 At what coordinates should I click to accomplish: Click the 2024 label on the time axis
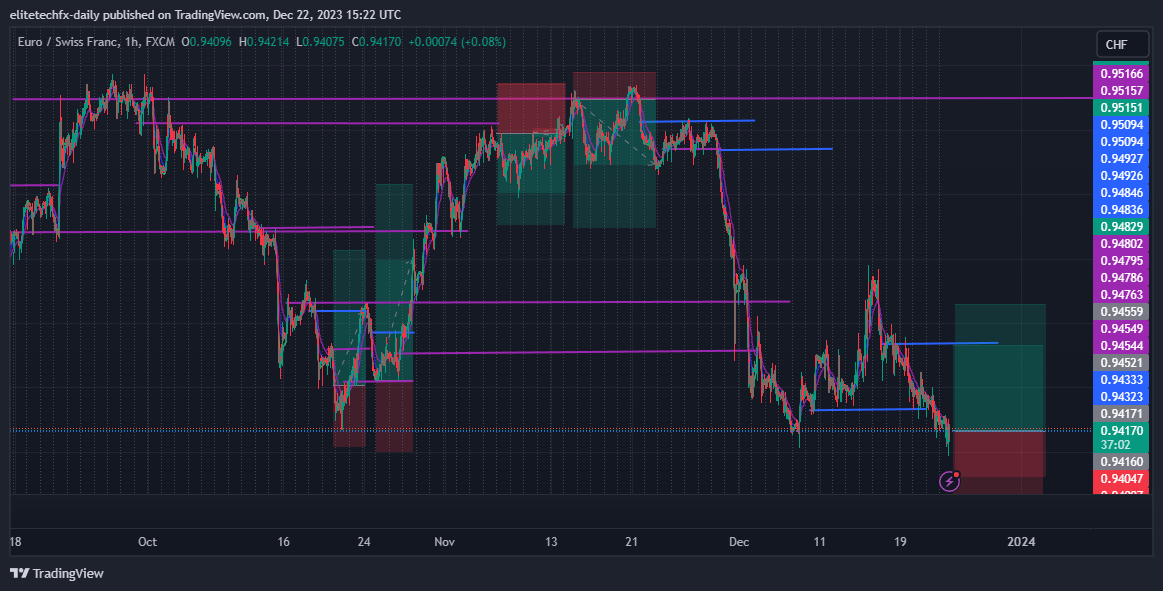pos(1021,542)
